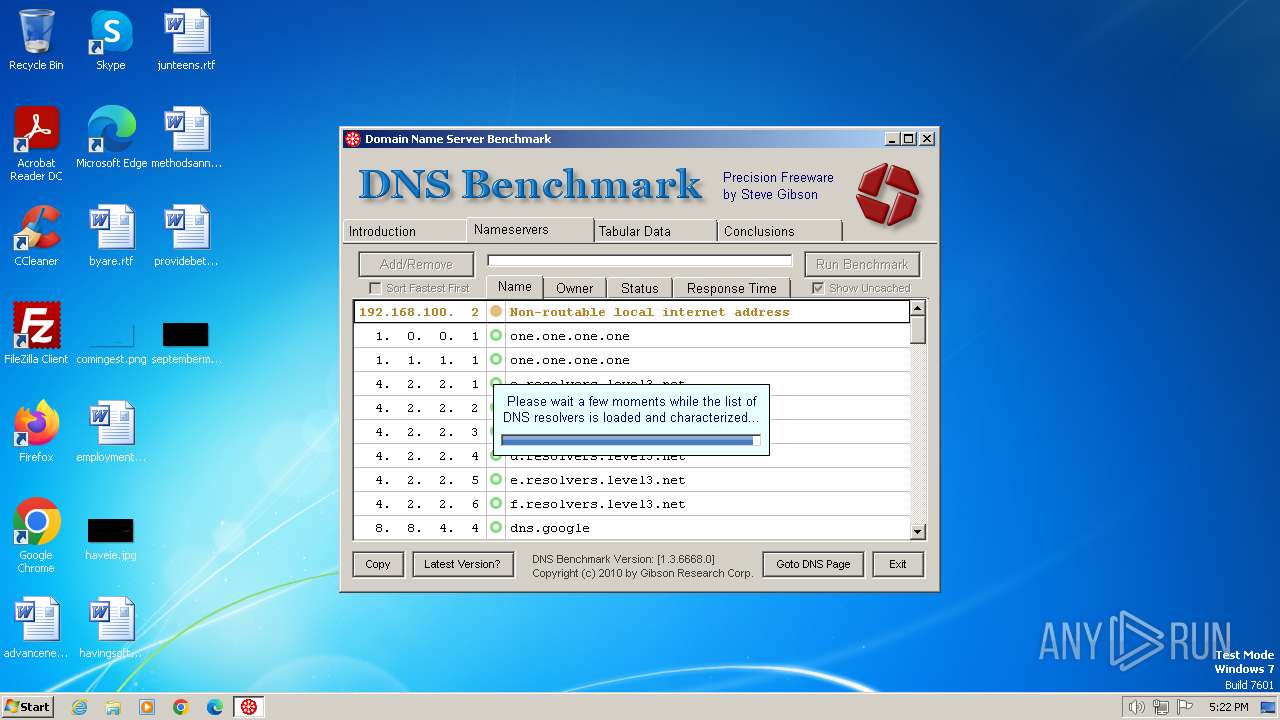Image resolution: width=1280 pixels, height=720 pixels.
Task: Launch Firefox from the desktop
Action: pyautogui.click(x=36, y=431)
